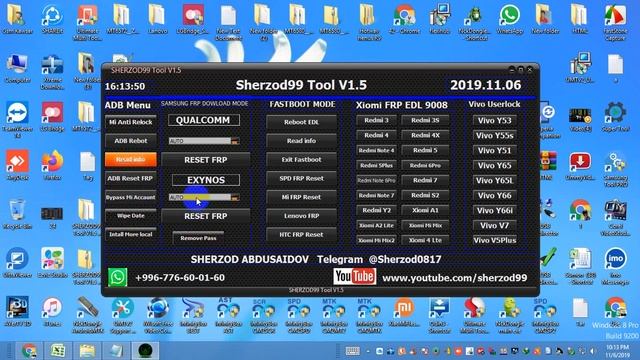Click the Mi Anti Relock button
The height and width of the screenshot is (360, 640).
pos(131,122)
